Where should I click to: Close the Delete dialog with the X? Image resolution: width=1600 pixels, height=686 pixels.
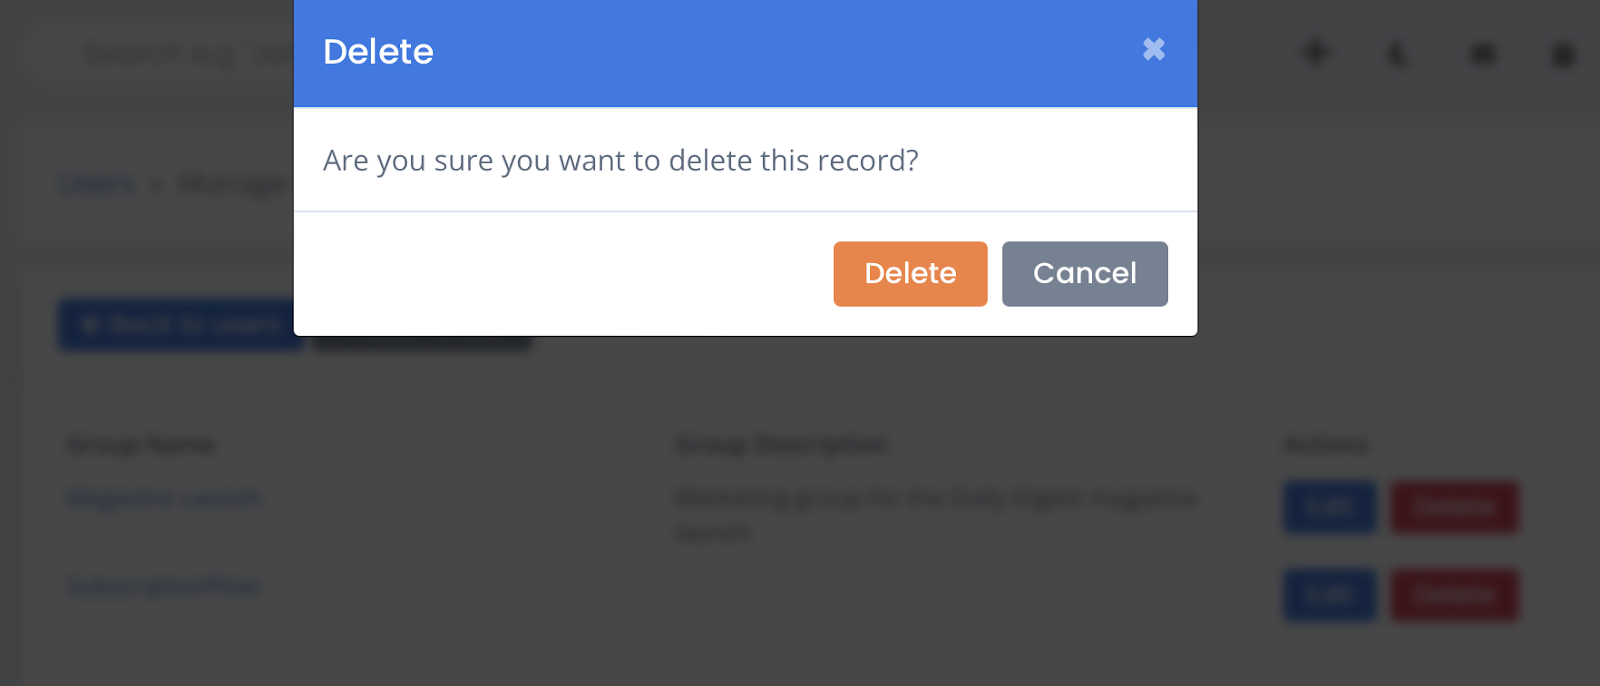[1153, 49]
